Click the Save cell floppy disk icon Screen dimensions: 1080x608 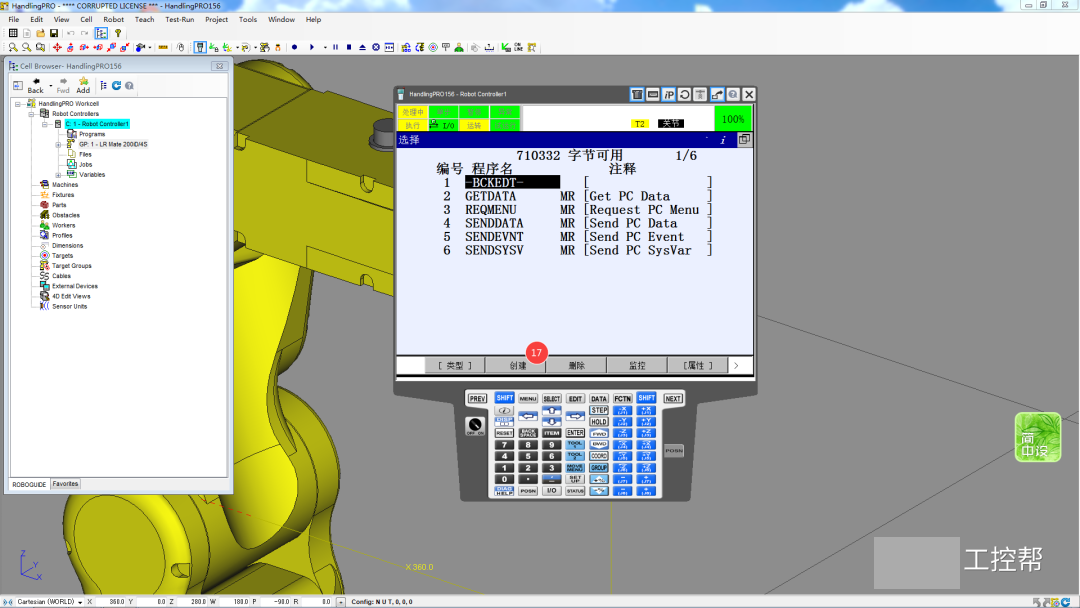click(x=54, y=33)
